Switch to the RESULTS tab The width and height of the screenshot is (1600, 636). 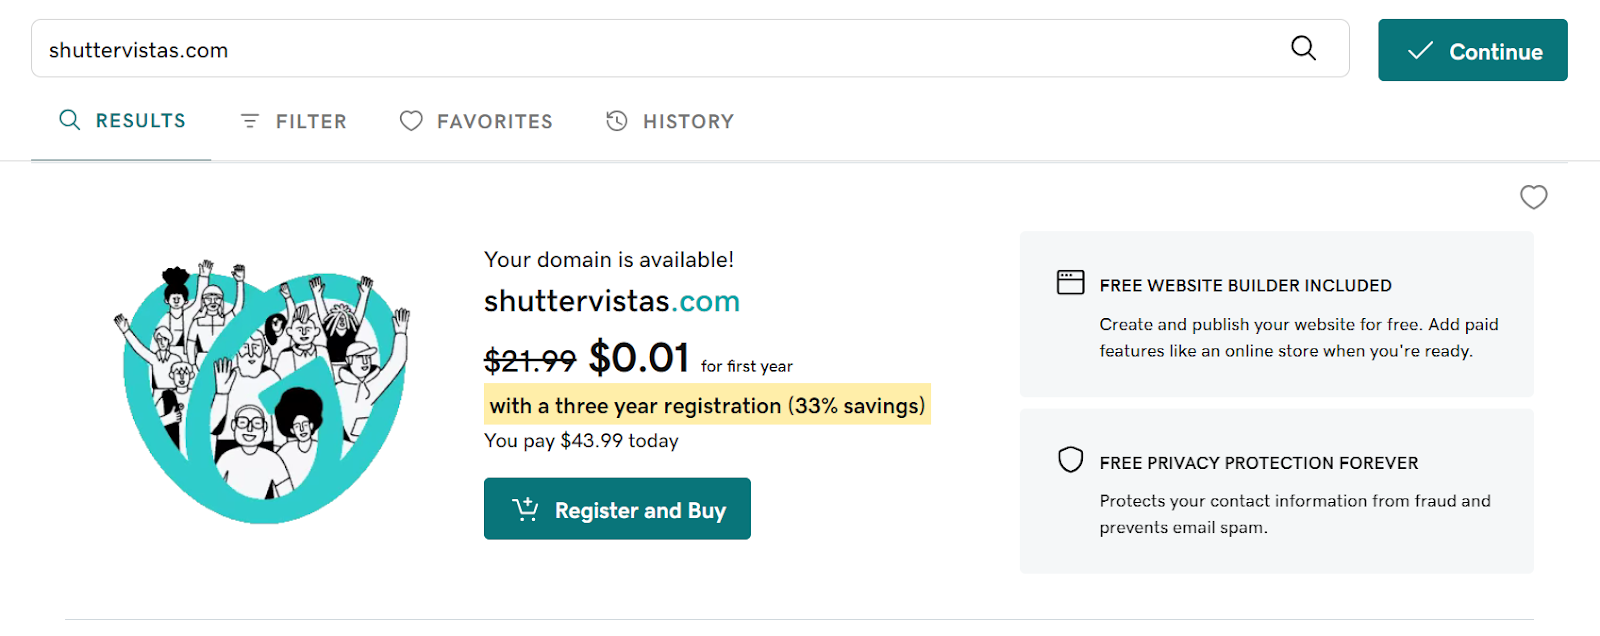click(122, 121)
